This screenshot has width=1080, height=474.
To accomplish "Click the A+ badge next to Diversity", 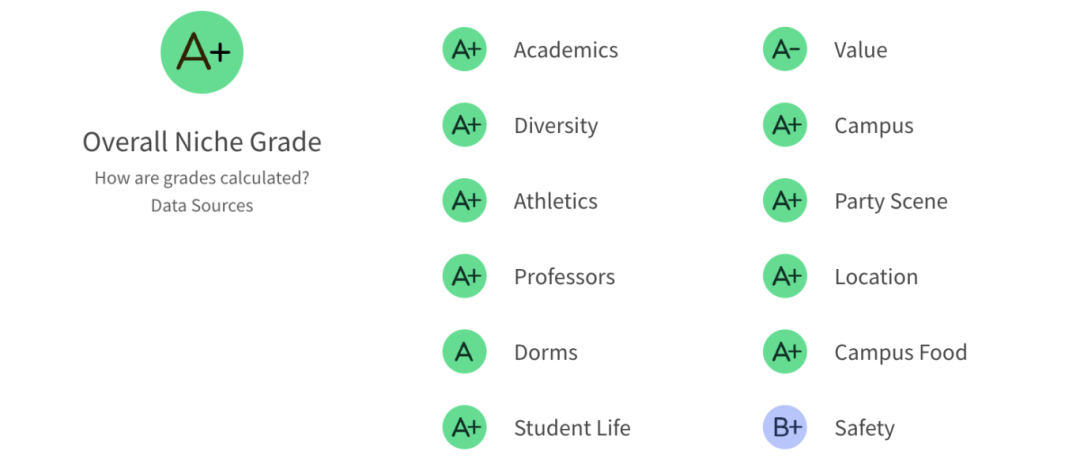I will [465, 125].
